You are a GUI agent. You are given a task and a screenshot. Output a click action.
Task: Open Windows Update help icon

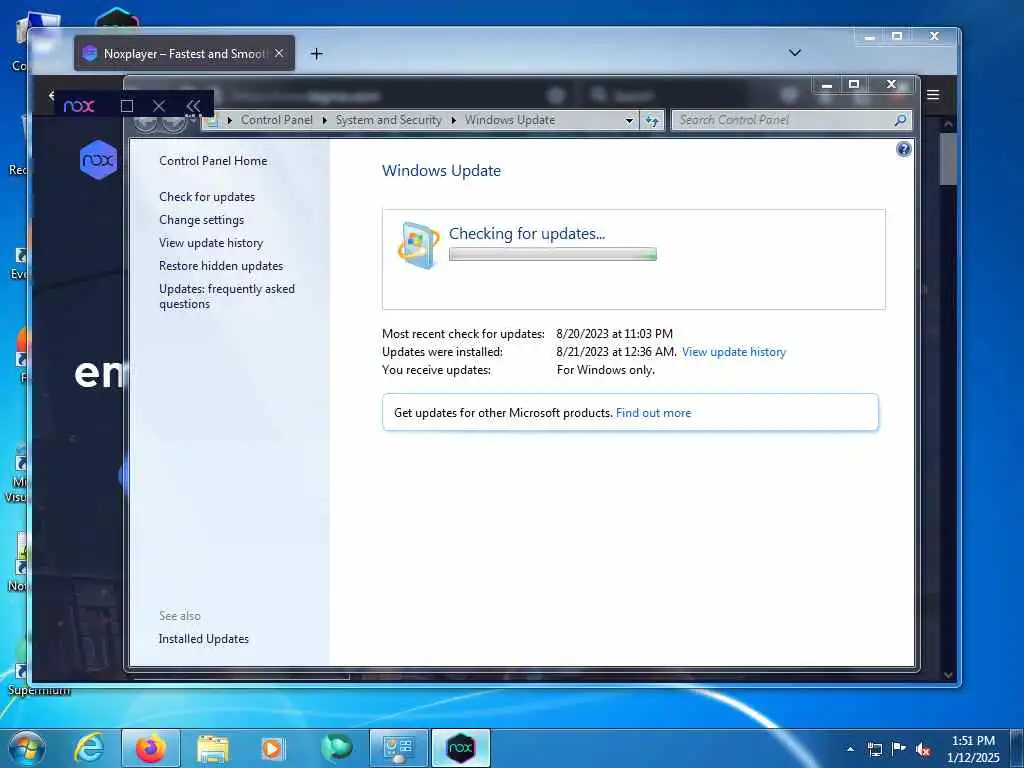(903, 150)
